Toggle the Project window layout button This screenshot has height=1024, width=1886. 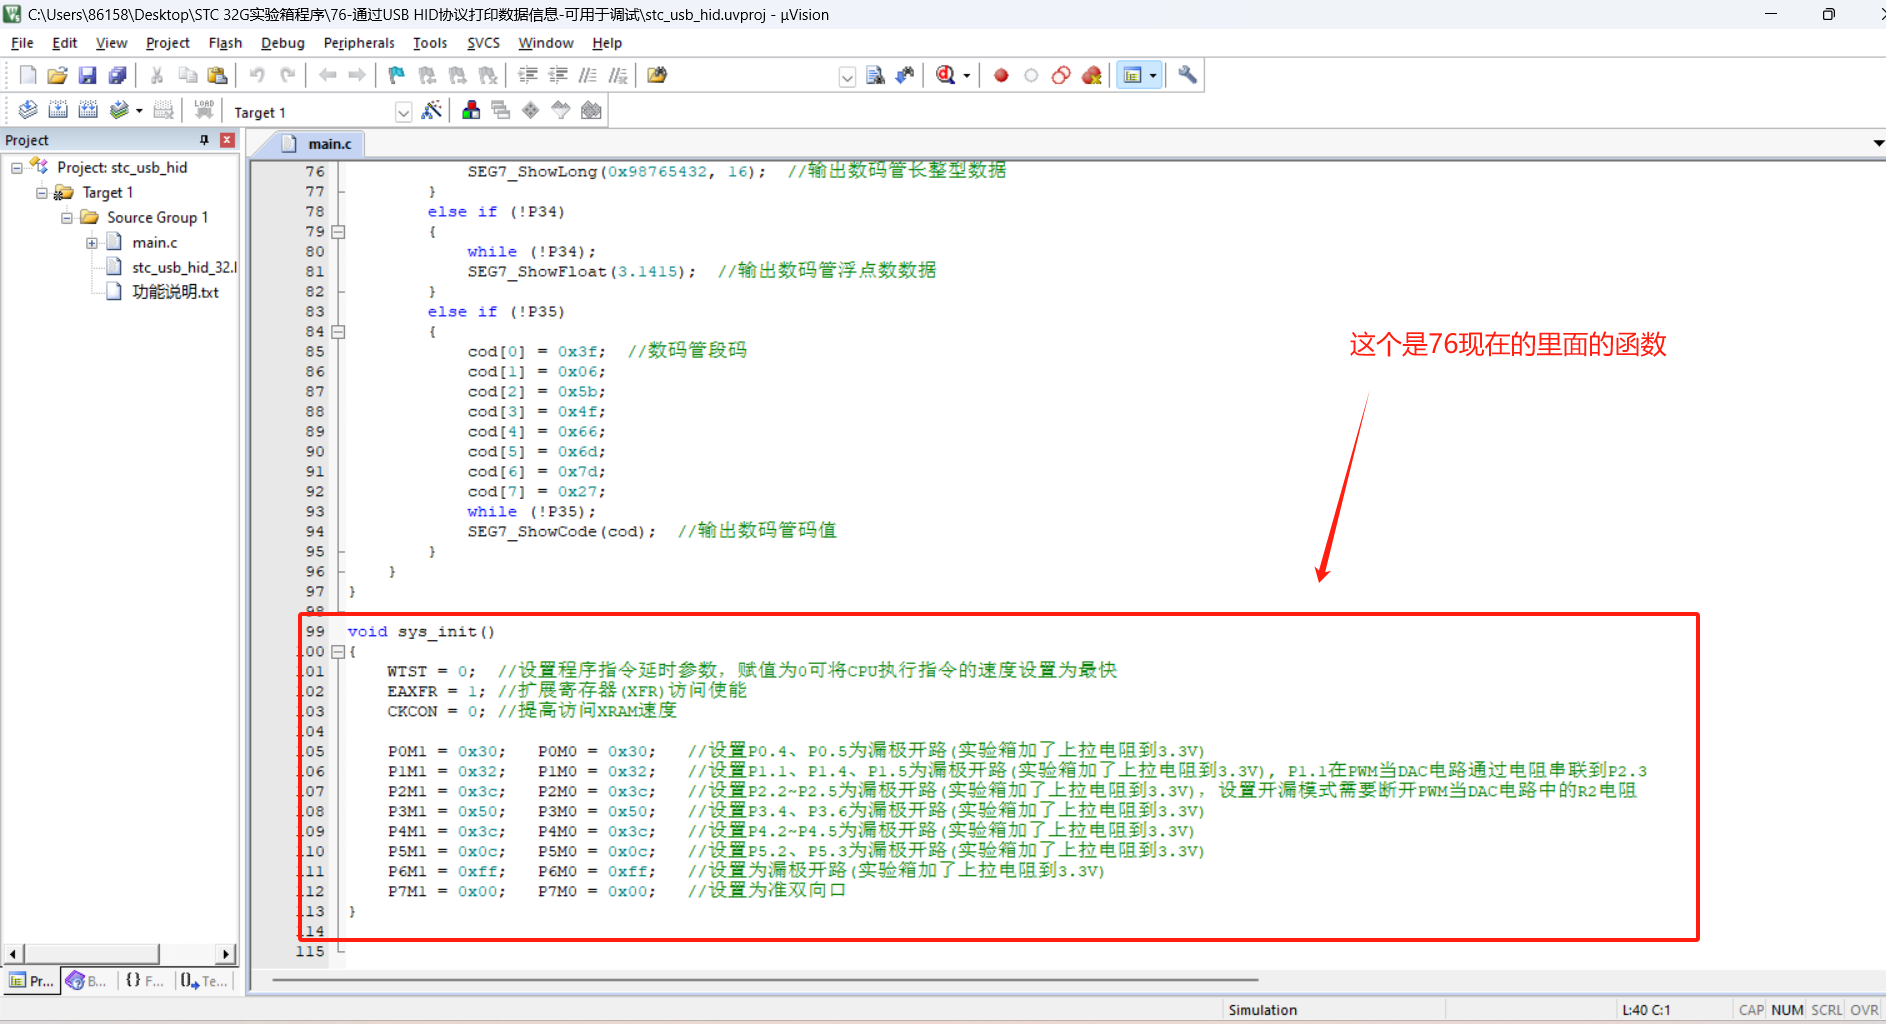[x=1133, y=75]
